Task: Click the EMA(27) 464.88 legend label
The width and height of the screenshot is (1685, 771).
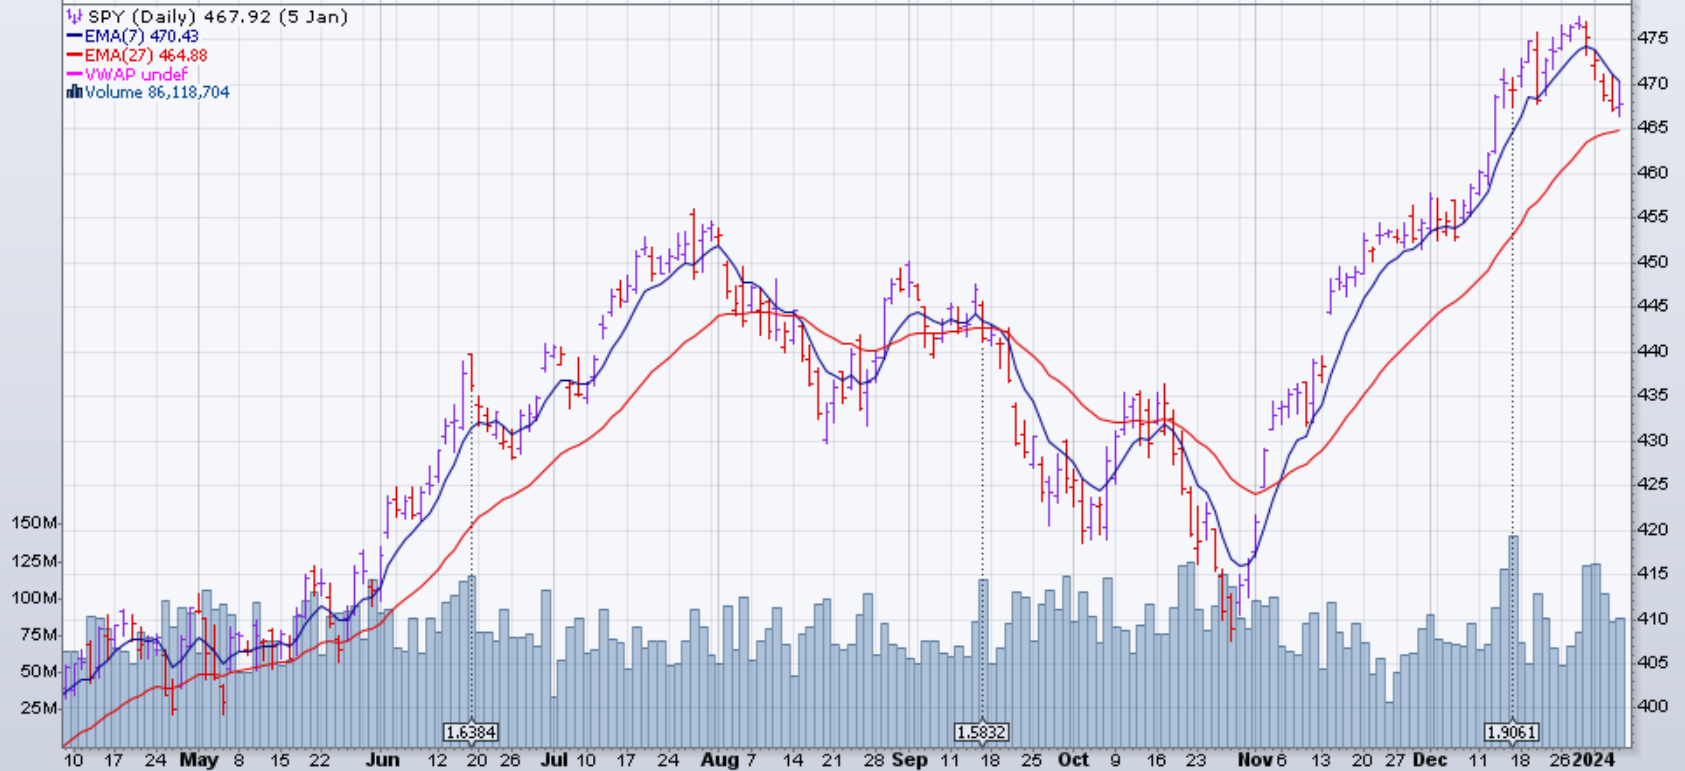Action: [146, 55]
